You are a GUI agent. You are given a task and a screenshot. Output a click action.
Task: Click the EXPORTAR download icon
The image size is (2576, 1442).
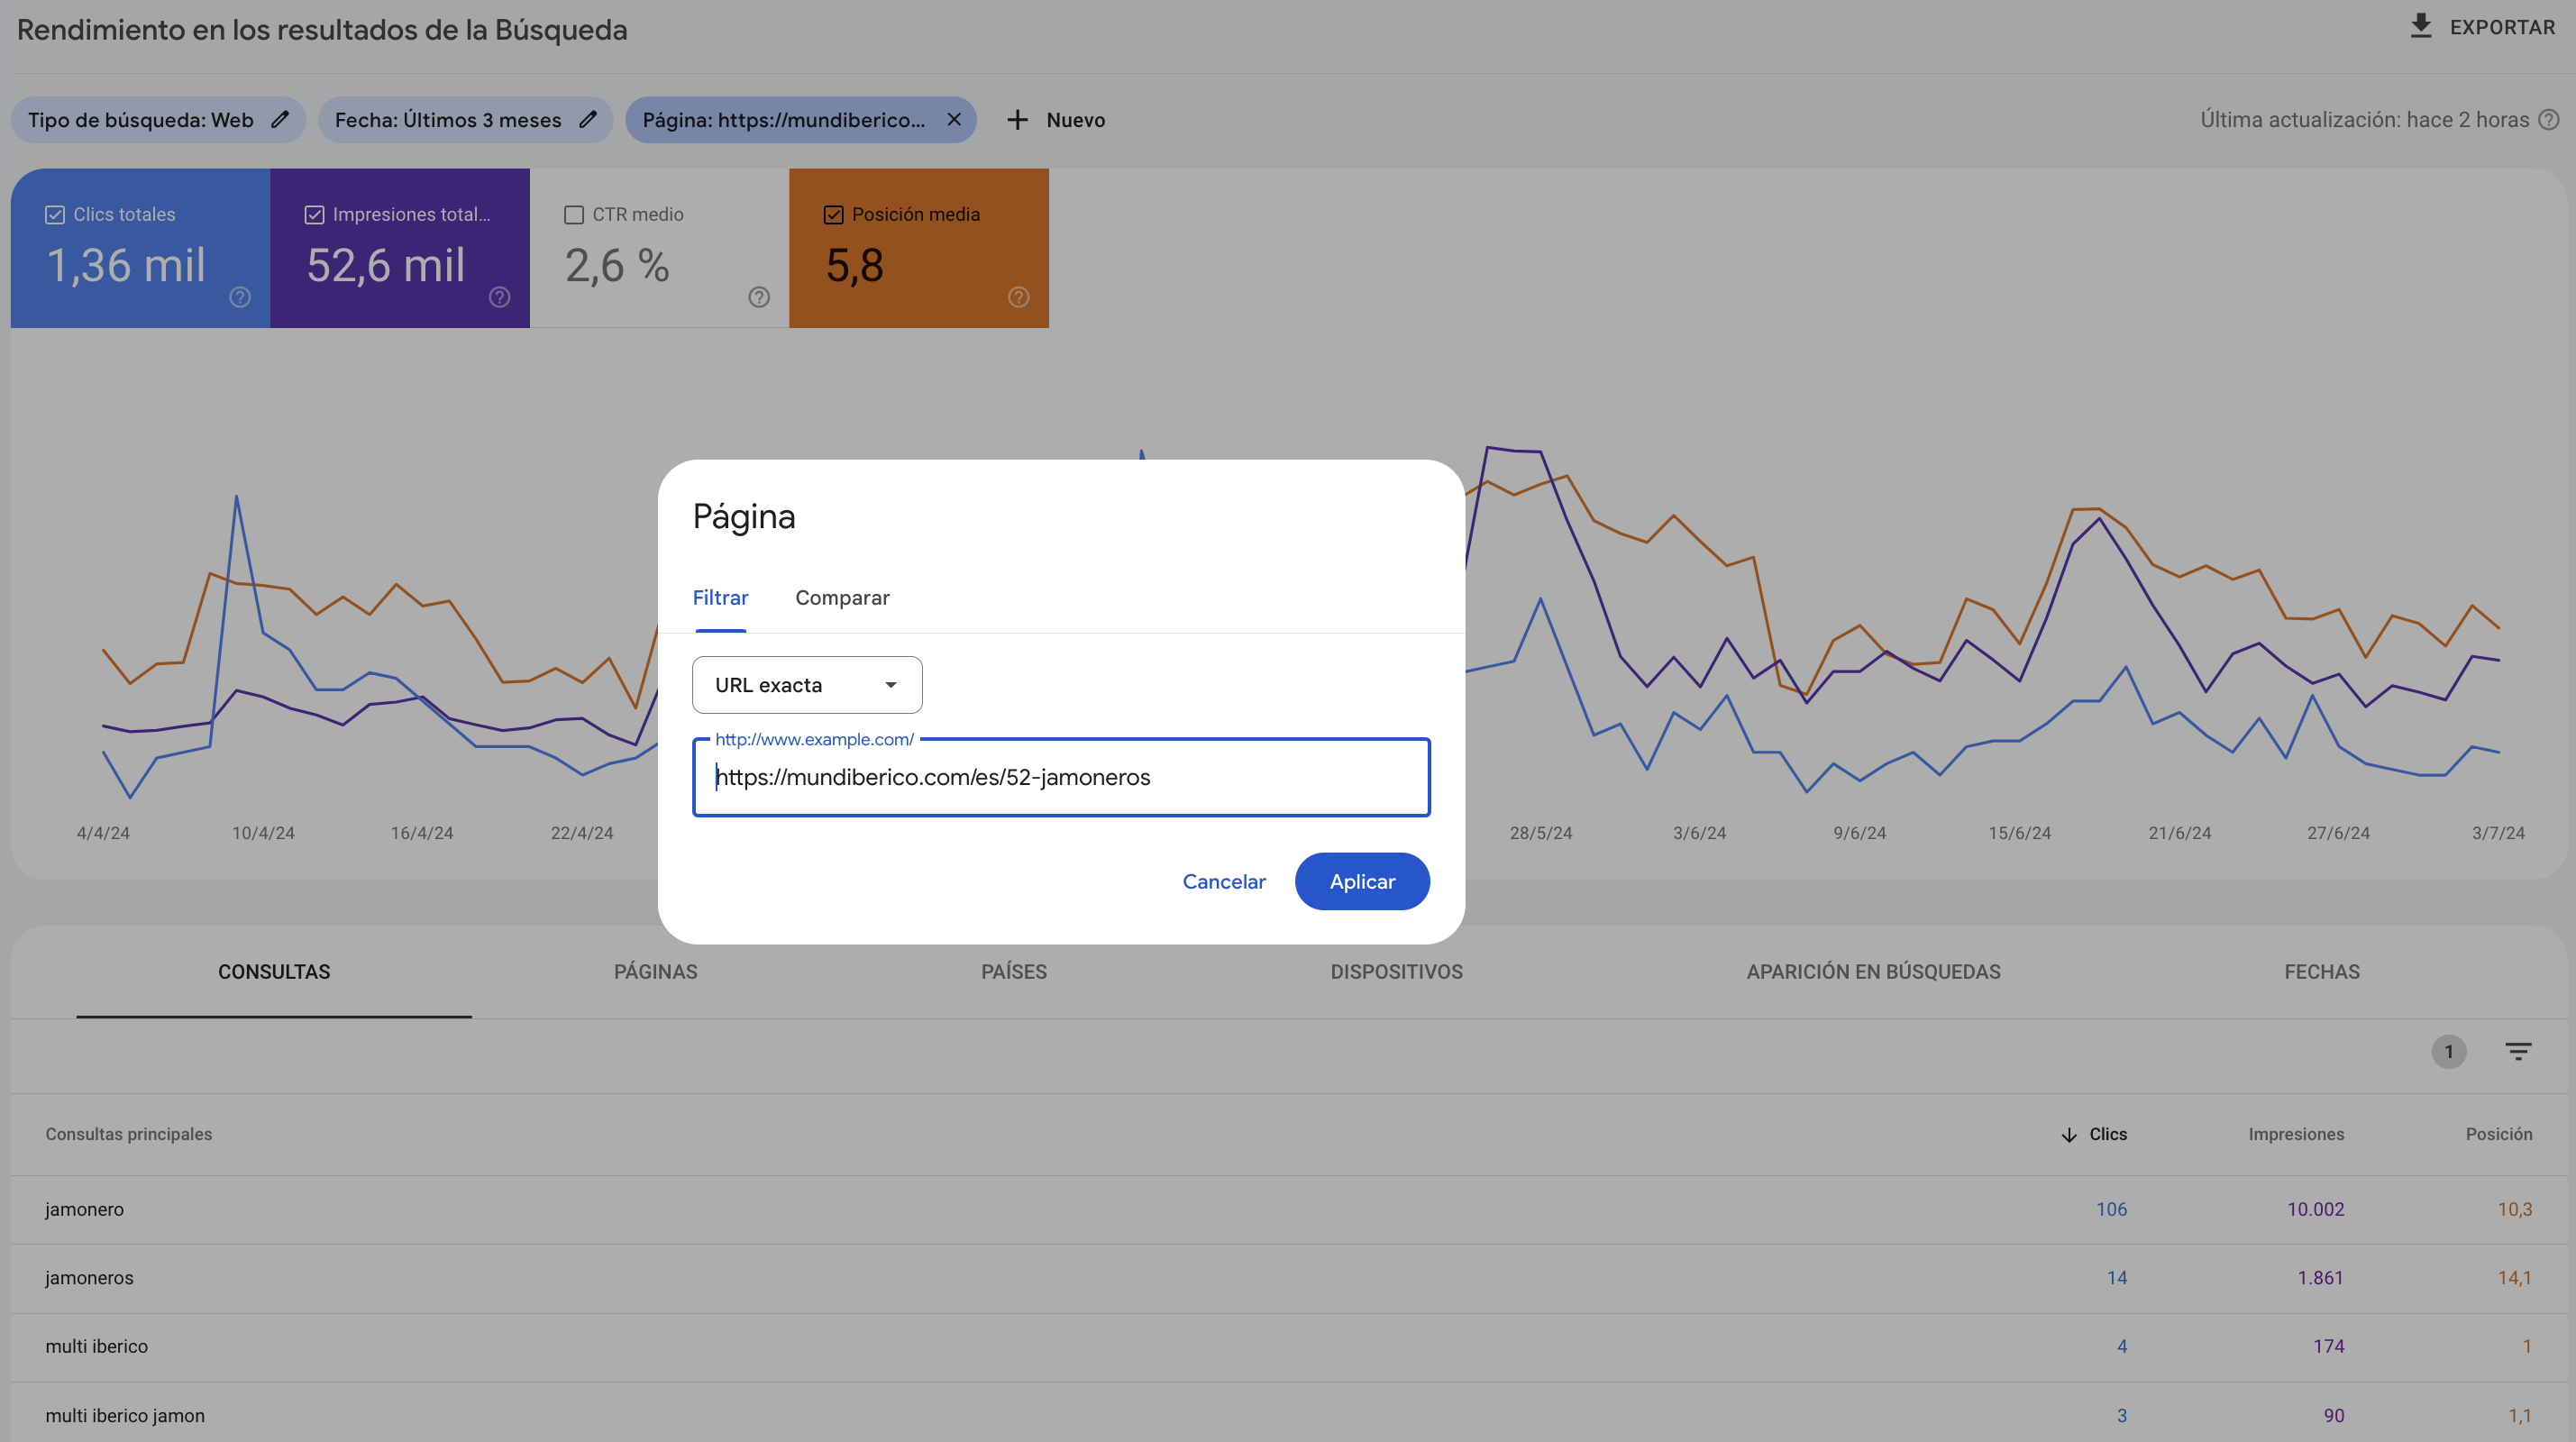[x=2420, y=26]
